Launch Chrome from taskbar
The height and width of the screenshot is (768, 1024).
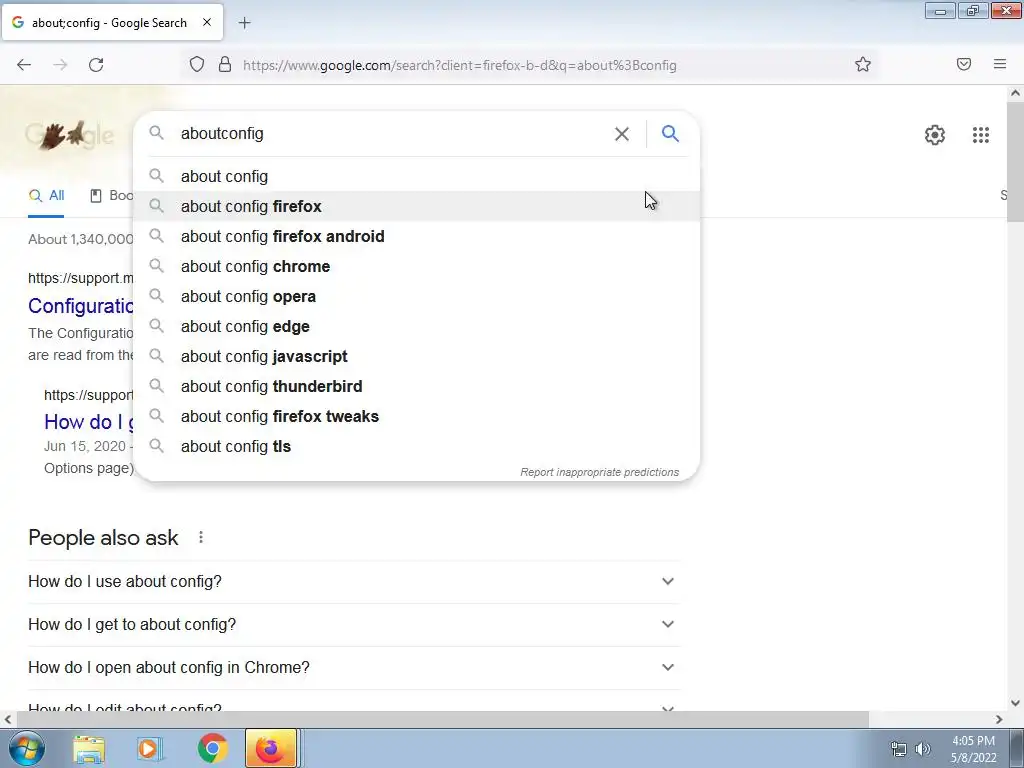coord(212,748)
